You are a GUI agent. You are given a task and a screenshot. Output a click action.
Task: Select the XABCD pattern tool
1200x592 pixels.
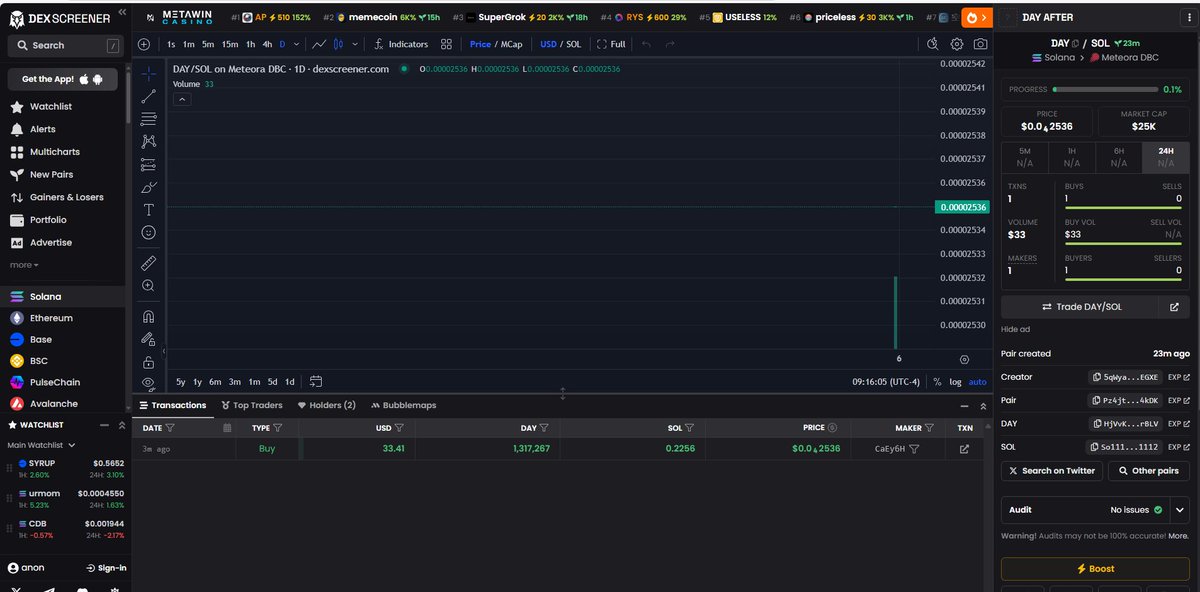tap(148, 142)
